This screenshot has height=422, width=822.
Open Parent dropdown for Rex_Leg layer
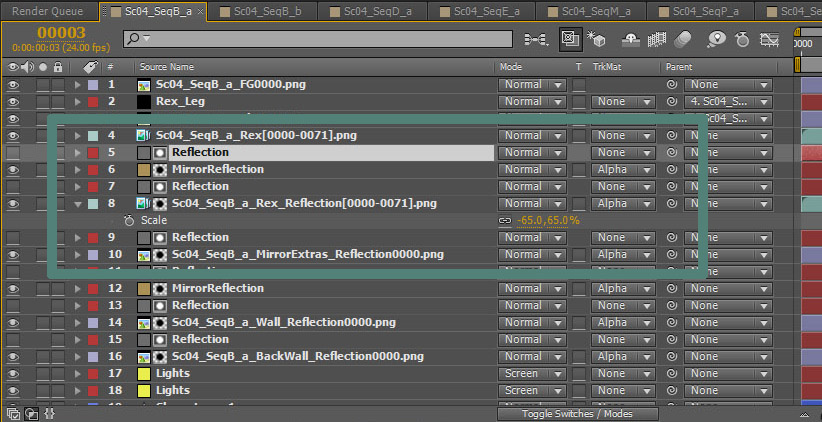coord(728,102)
